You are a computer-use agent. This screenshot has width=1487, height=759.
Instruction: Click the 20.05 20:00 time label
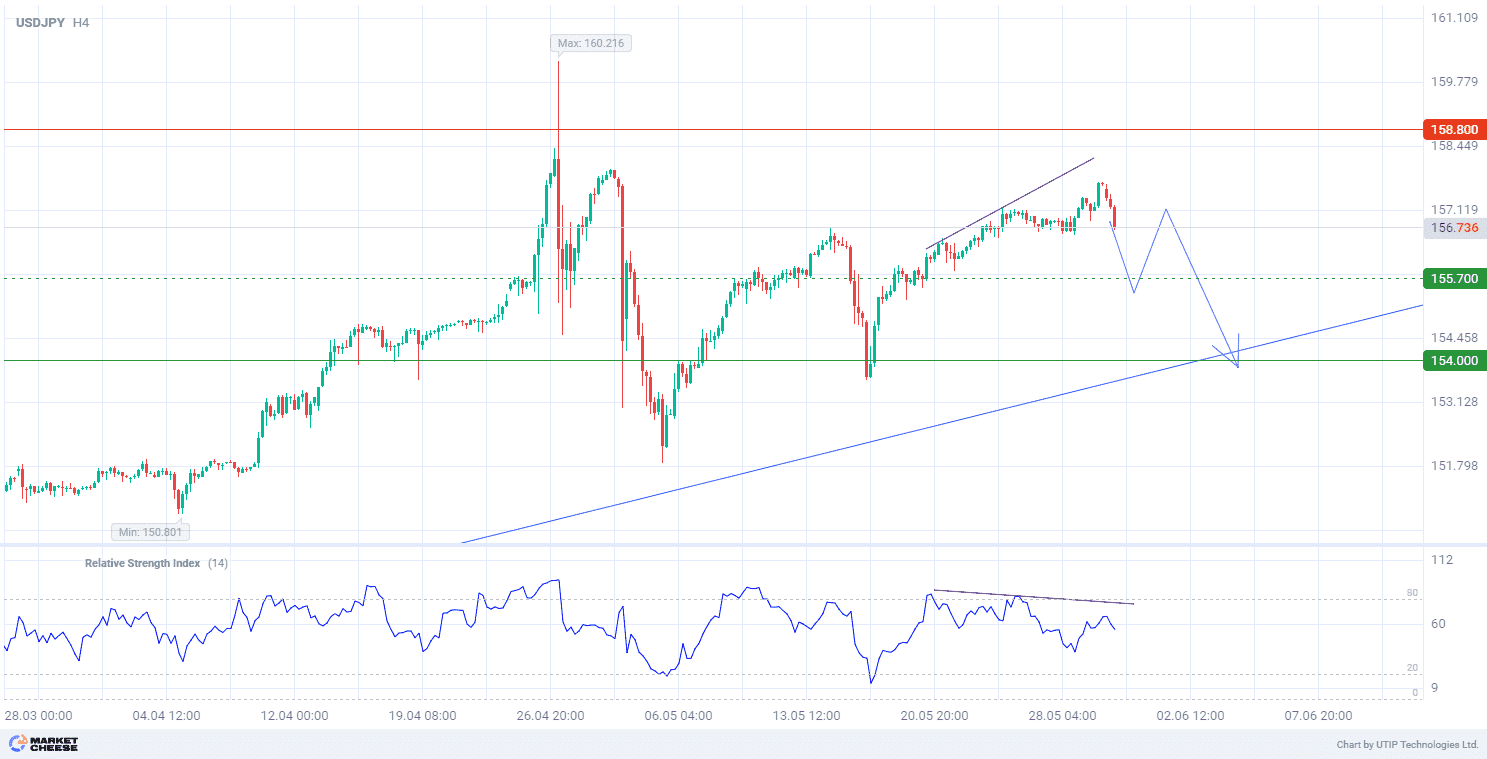[x=934, y=716]
